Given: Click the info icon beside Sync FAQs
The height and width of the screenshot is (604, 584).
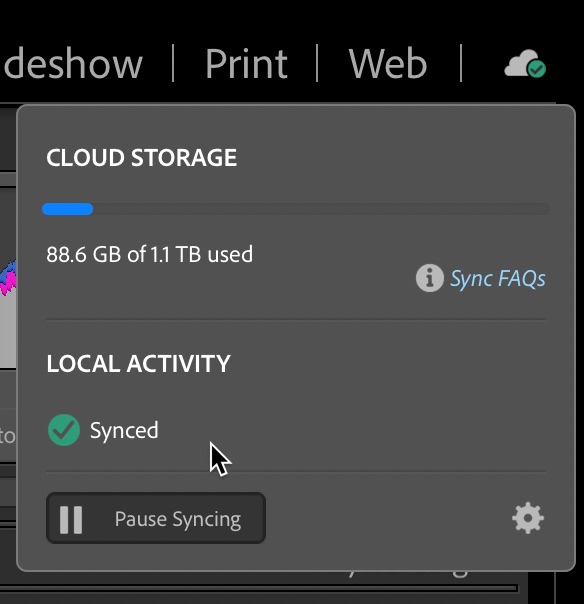Looking at the screenshot, I should pyautogui.click(x=430, y=278).
